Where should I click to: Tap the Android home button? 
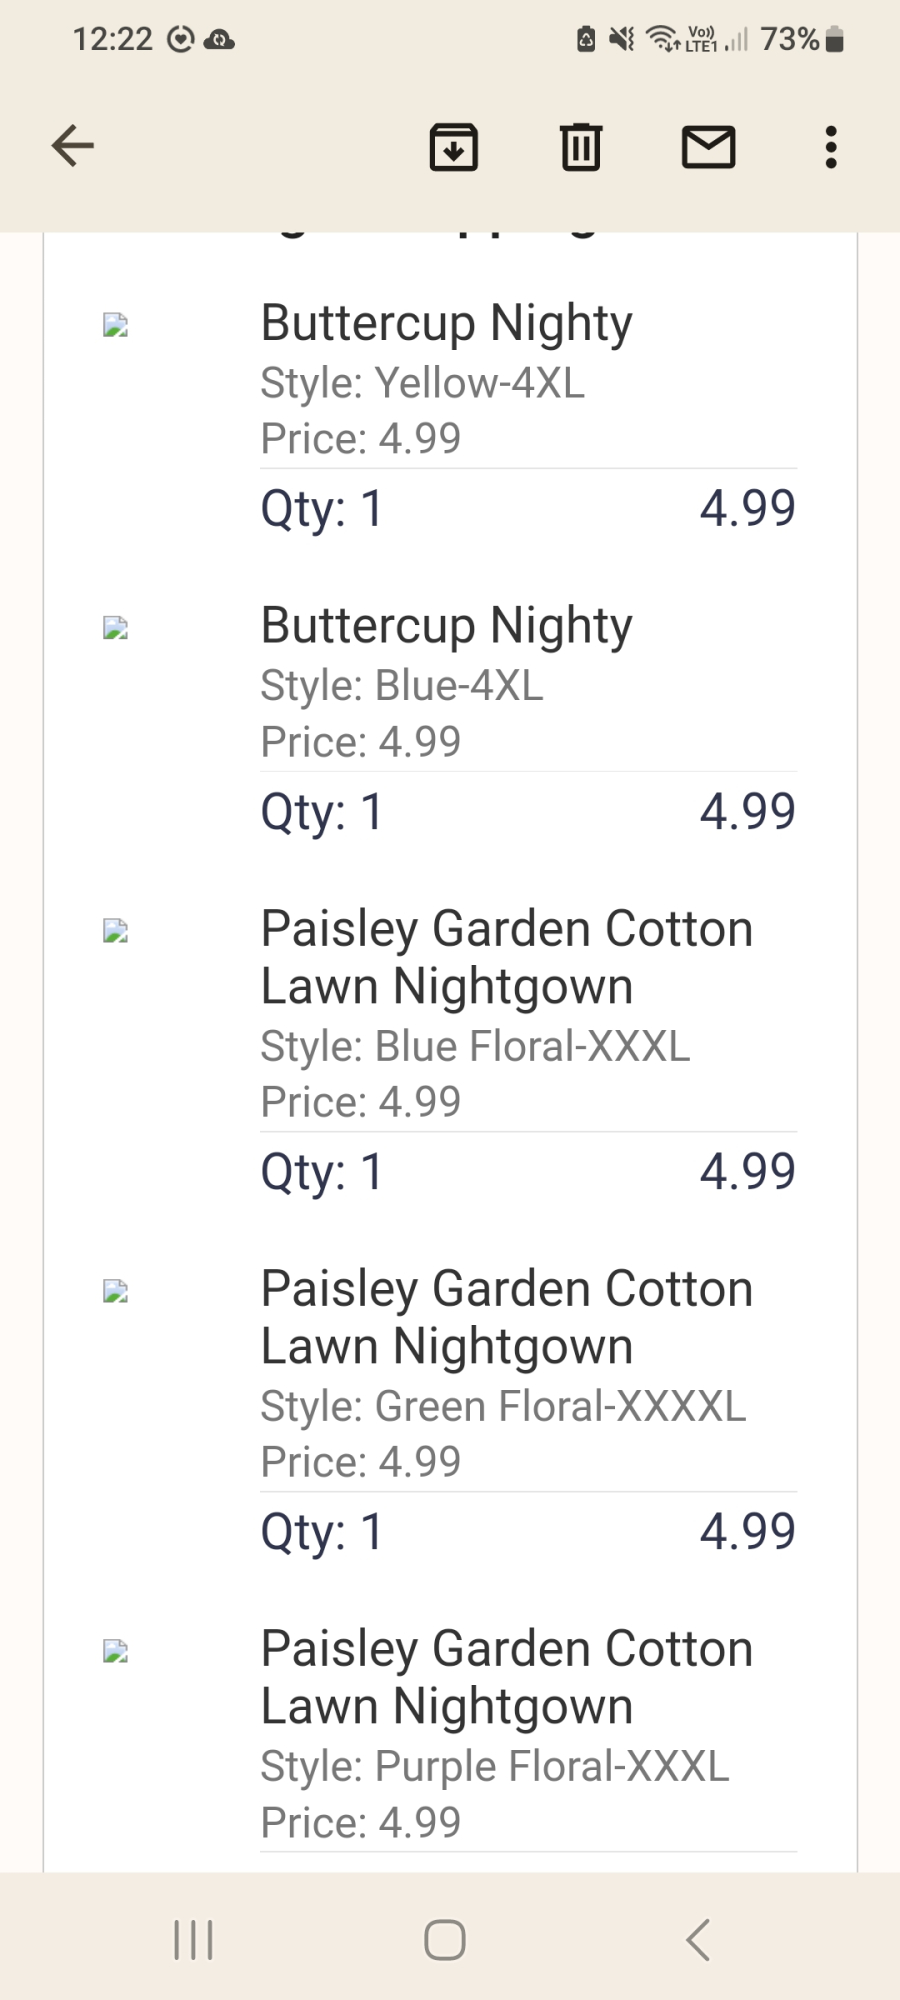click(x=445, y=1940)
